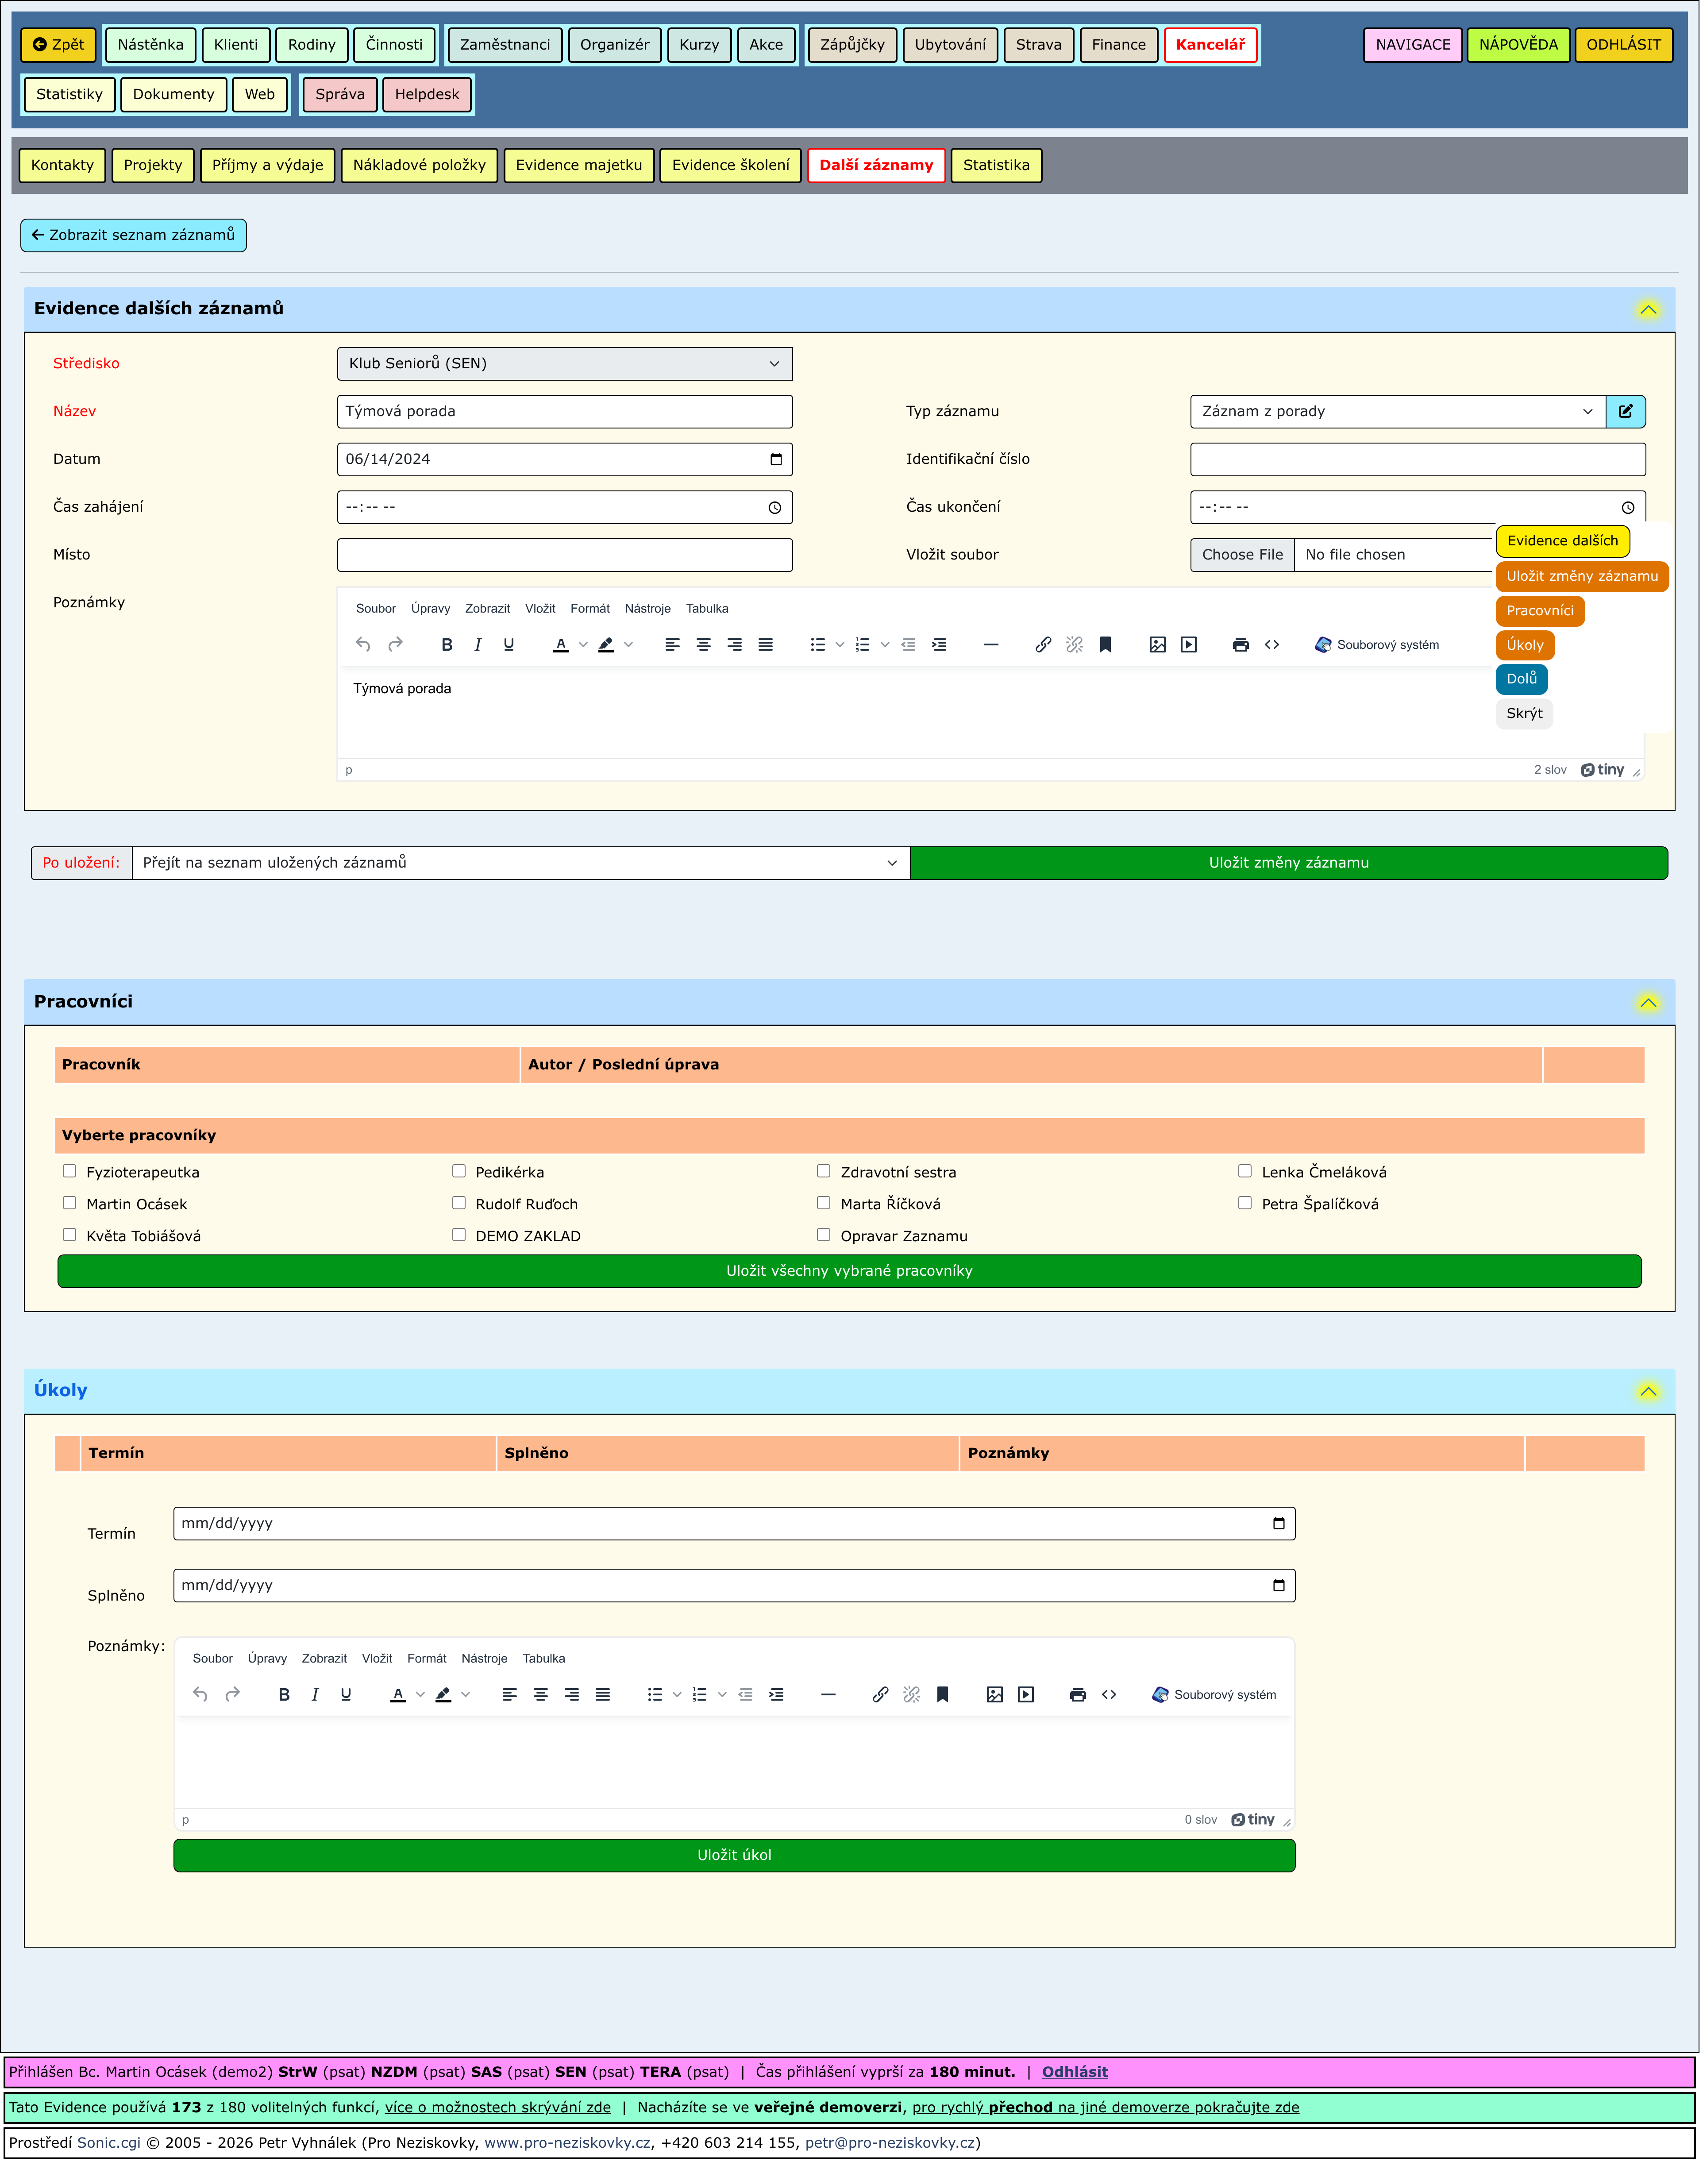Image resolution: width=1703 pixels, height=2184 pixels.
Task: Click undo icon in upper editor toolbar
Action: click(x=363, y=645)
